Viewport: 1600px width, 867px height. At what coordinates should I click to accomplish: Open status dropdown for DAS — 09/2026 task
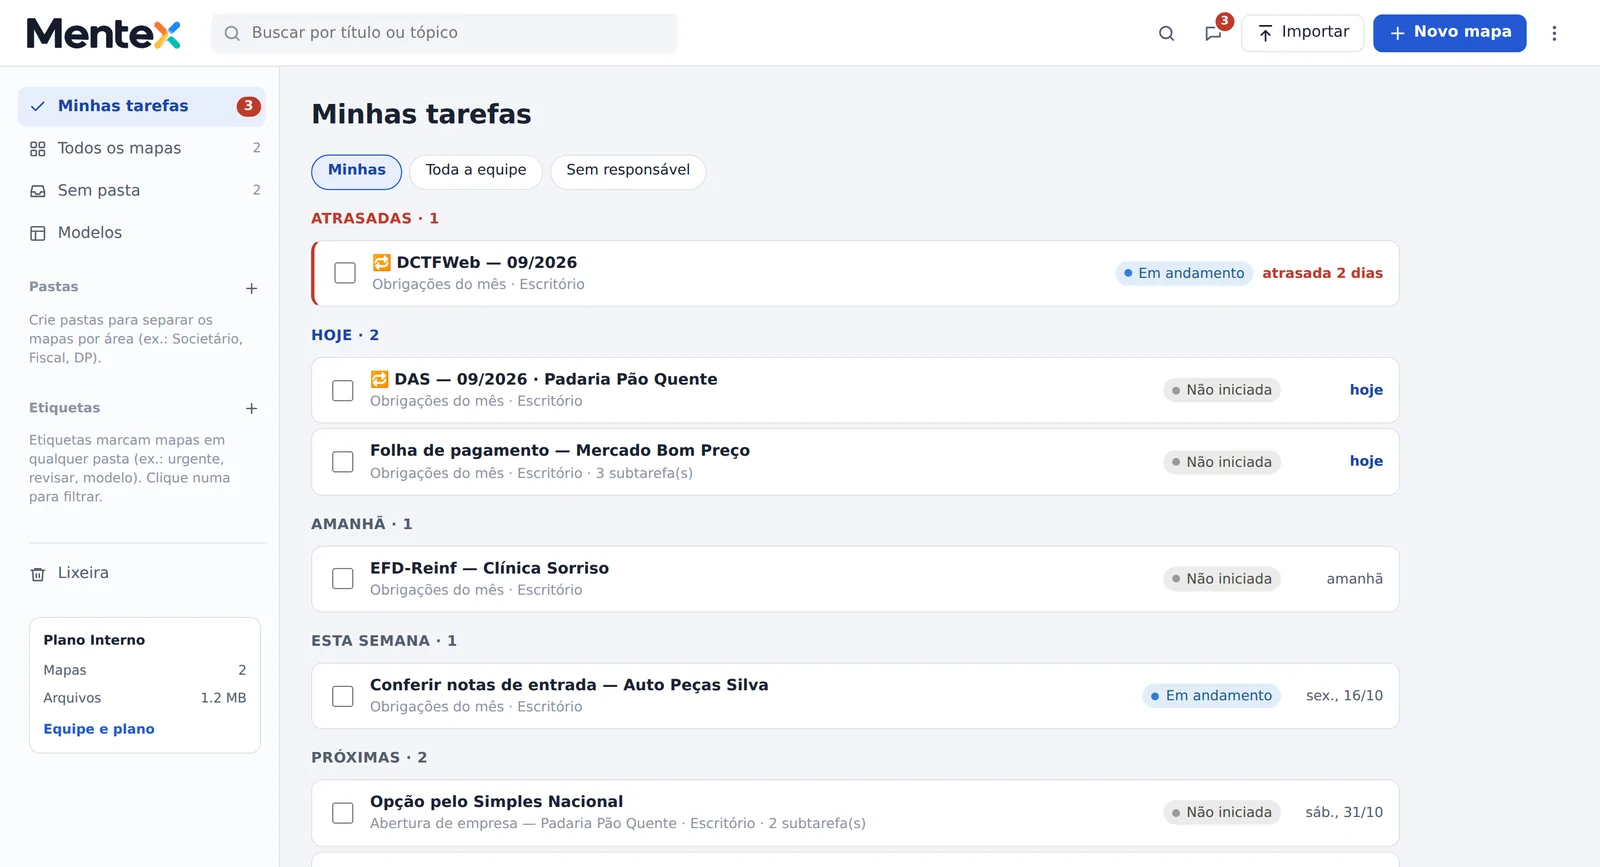click(1222, 390)
